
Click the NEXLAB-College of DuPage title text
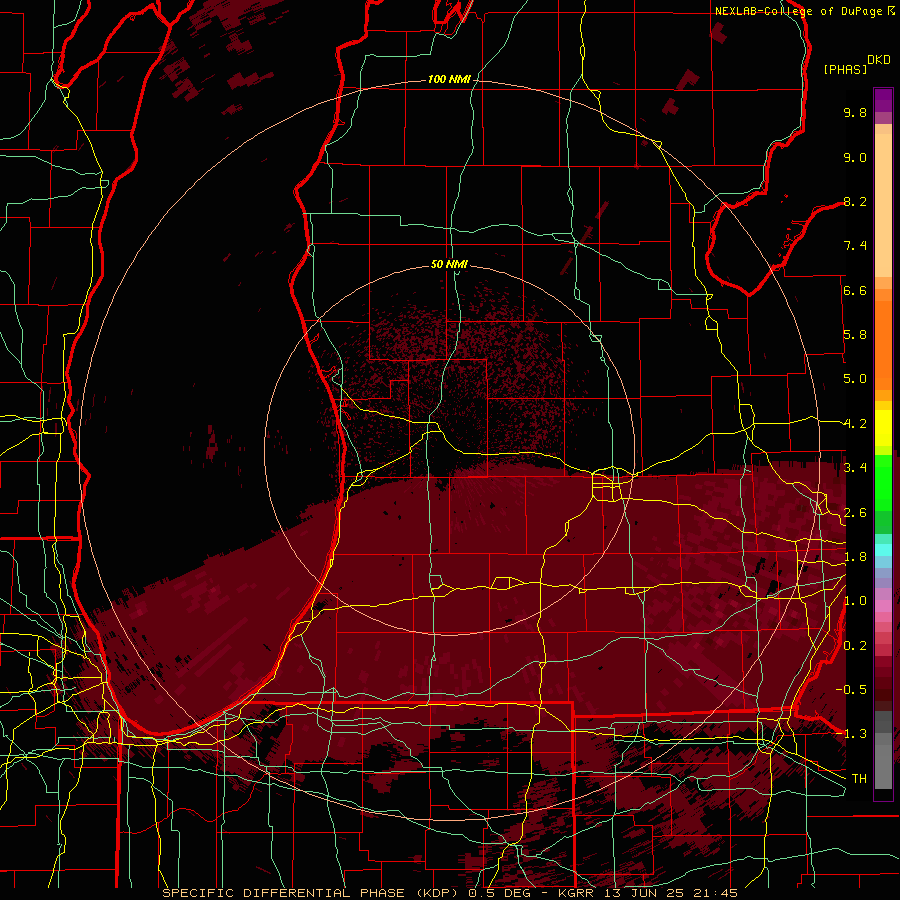(799, 11)
